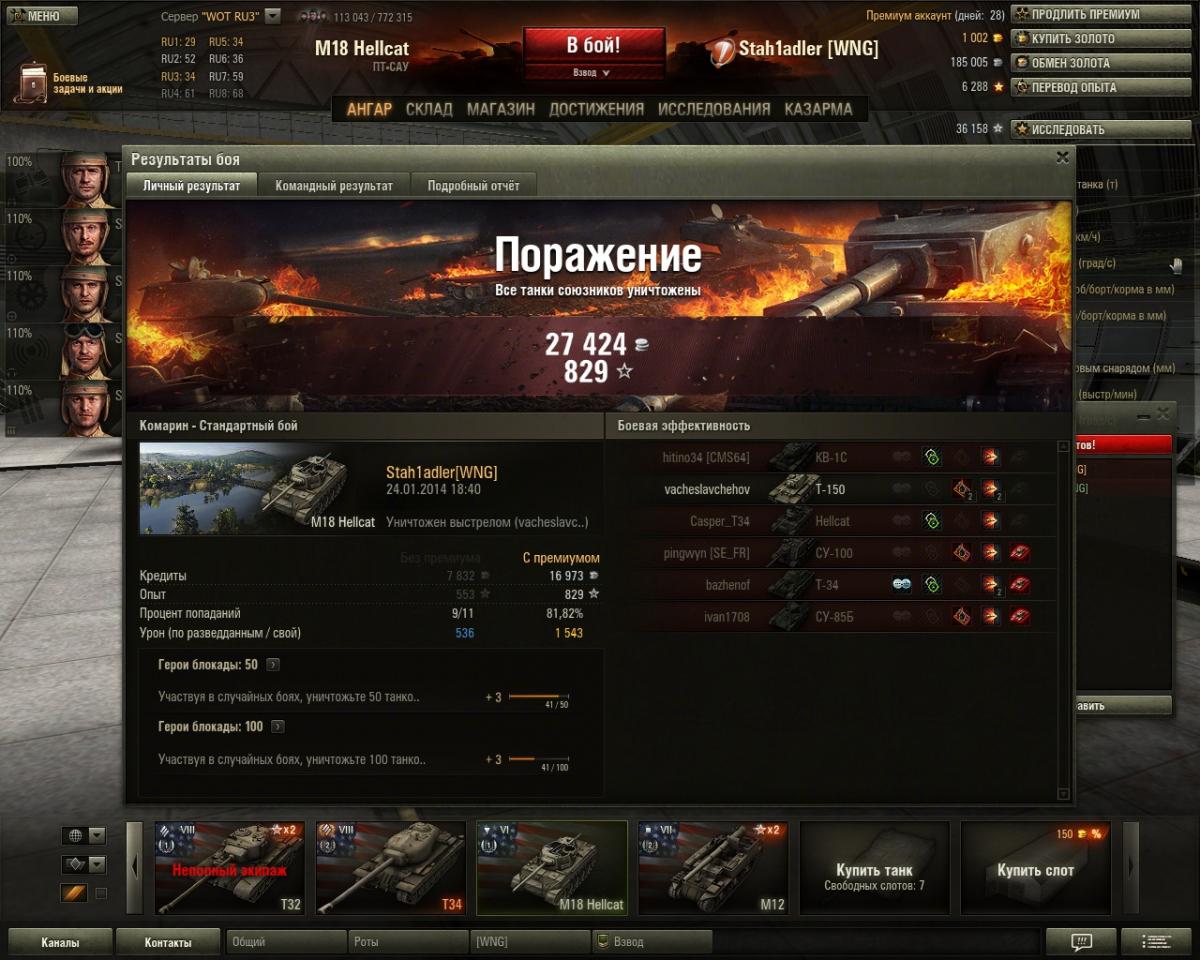Expand the server WOT RU3 dropdown
1200x960 pixels.
pos(273,17)
